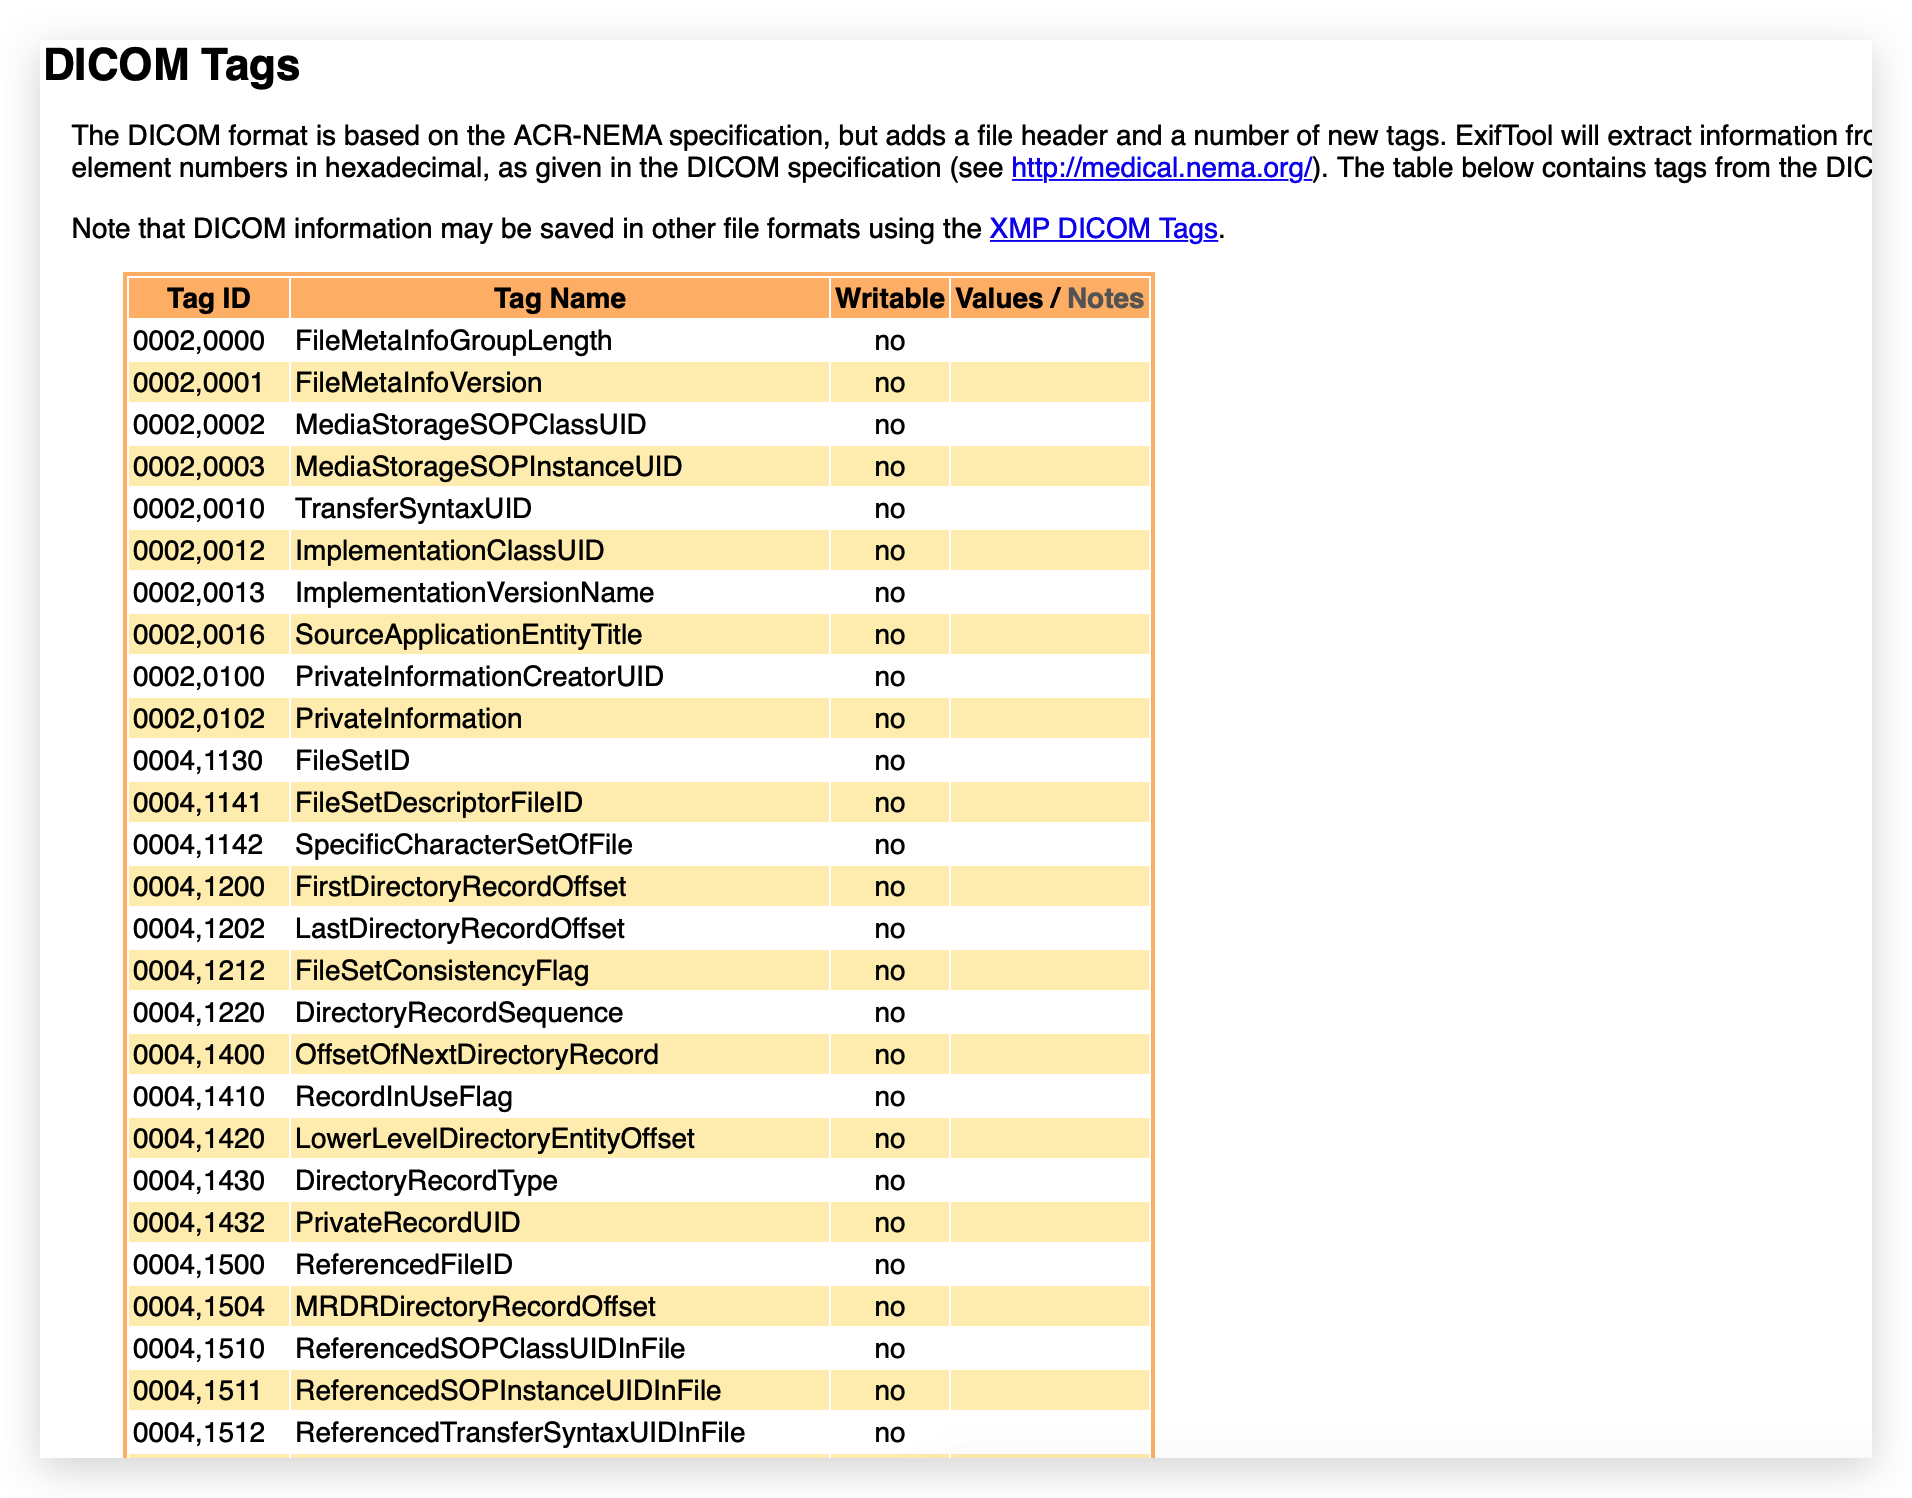The height and width of the screenshot is (1498, 1912).
Task: Open the XMP DICOM Tags link
Action: pos(1103,228)
